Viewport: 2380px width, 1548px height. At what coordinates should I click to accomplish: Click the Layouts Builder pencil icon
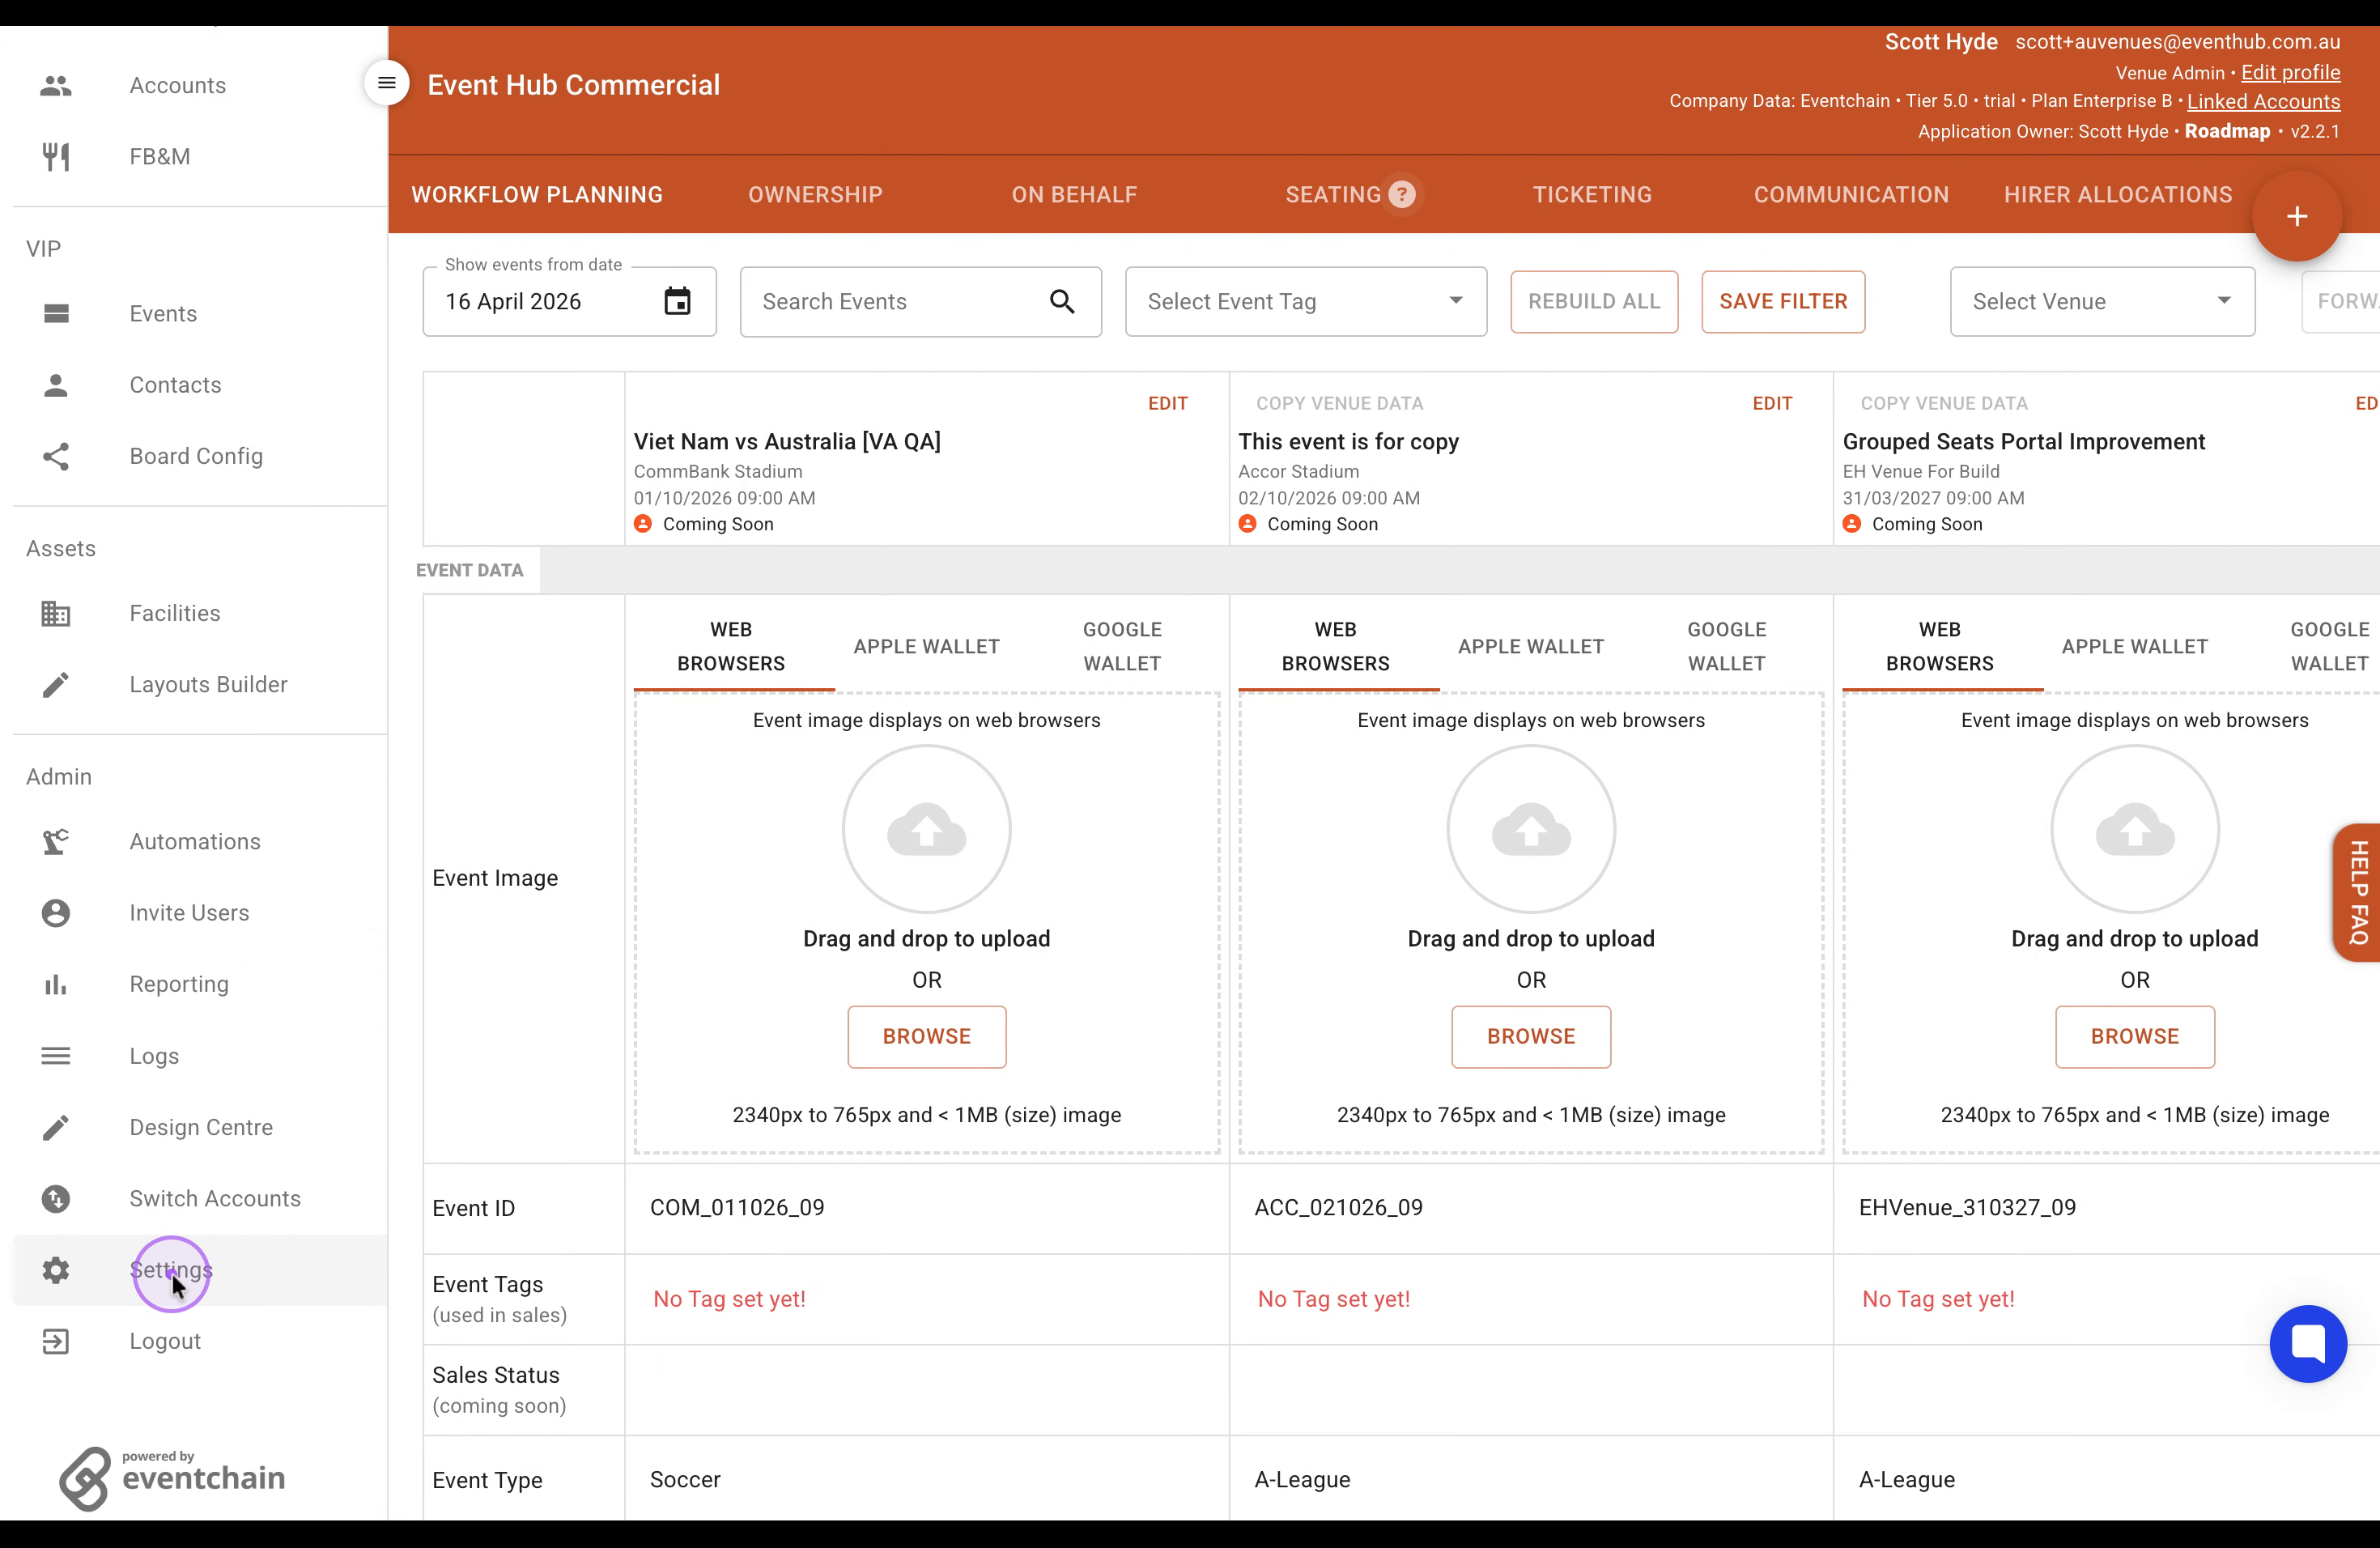click(56, 685)
